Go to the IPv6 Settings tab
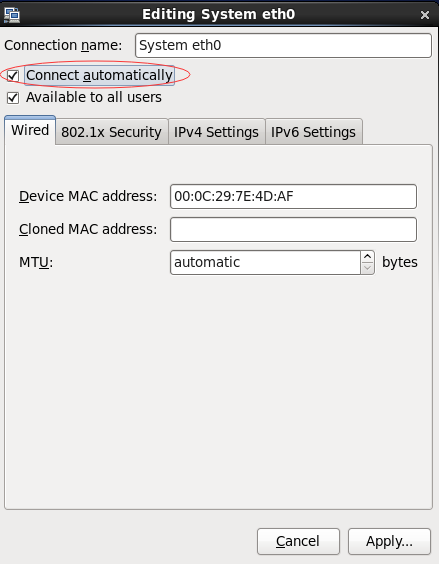 click(313, 132)
